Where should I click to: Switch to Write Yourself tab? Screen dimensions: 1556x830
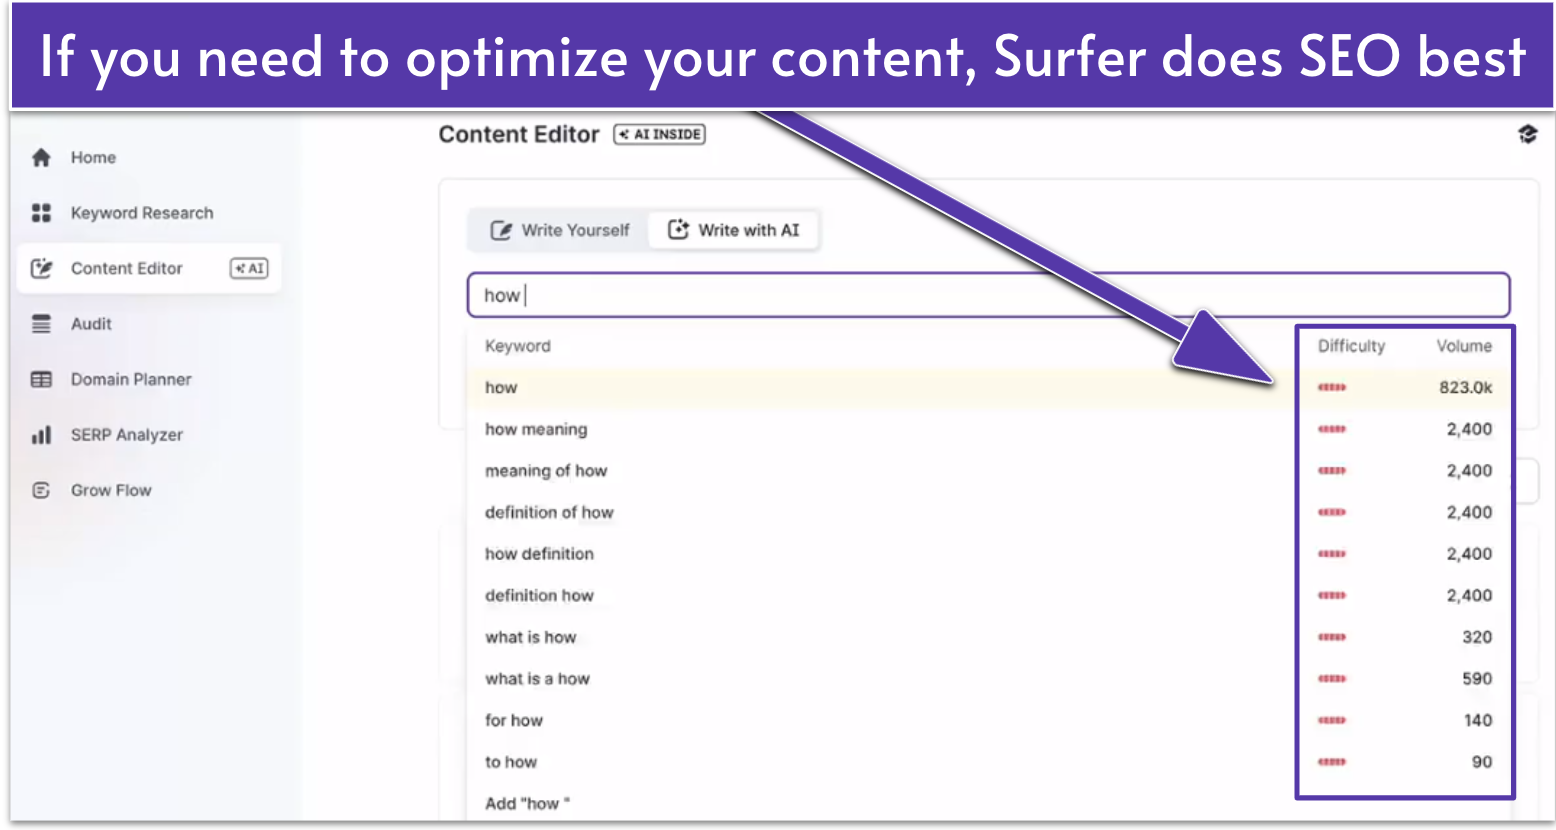pos(560,230)
